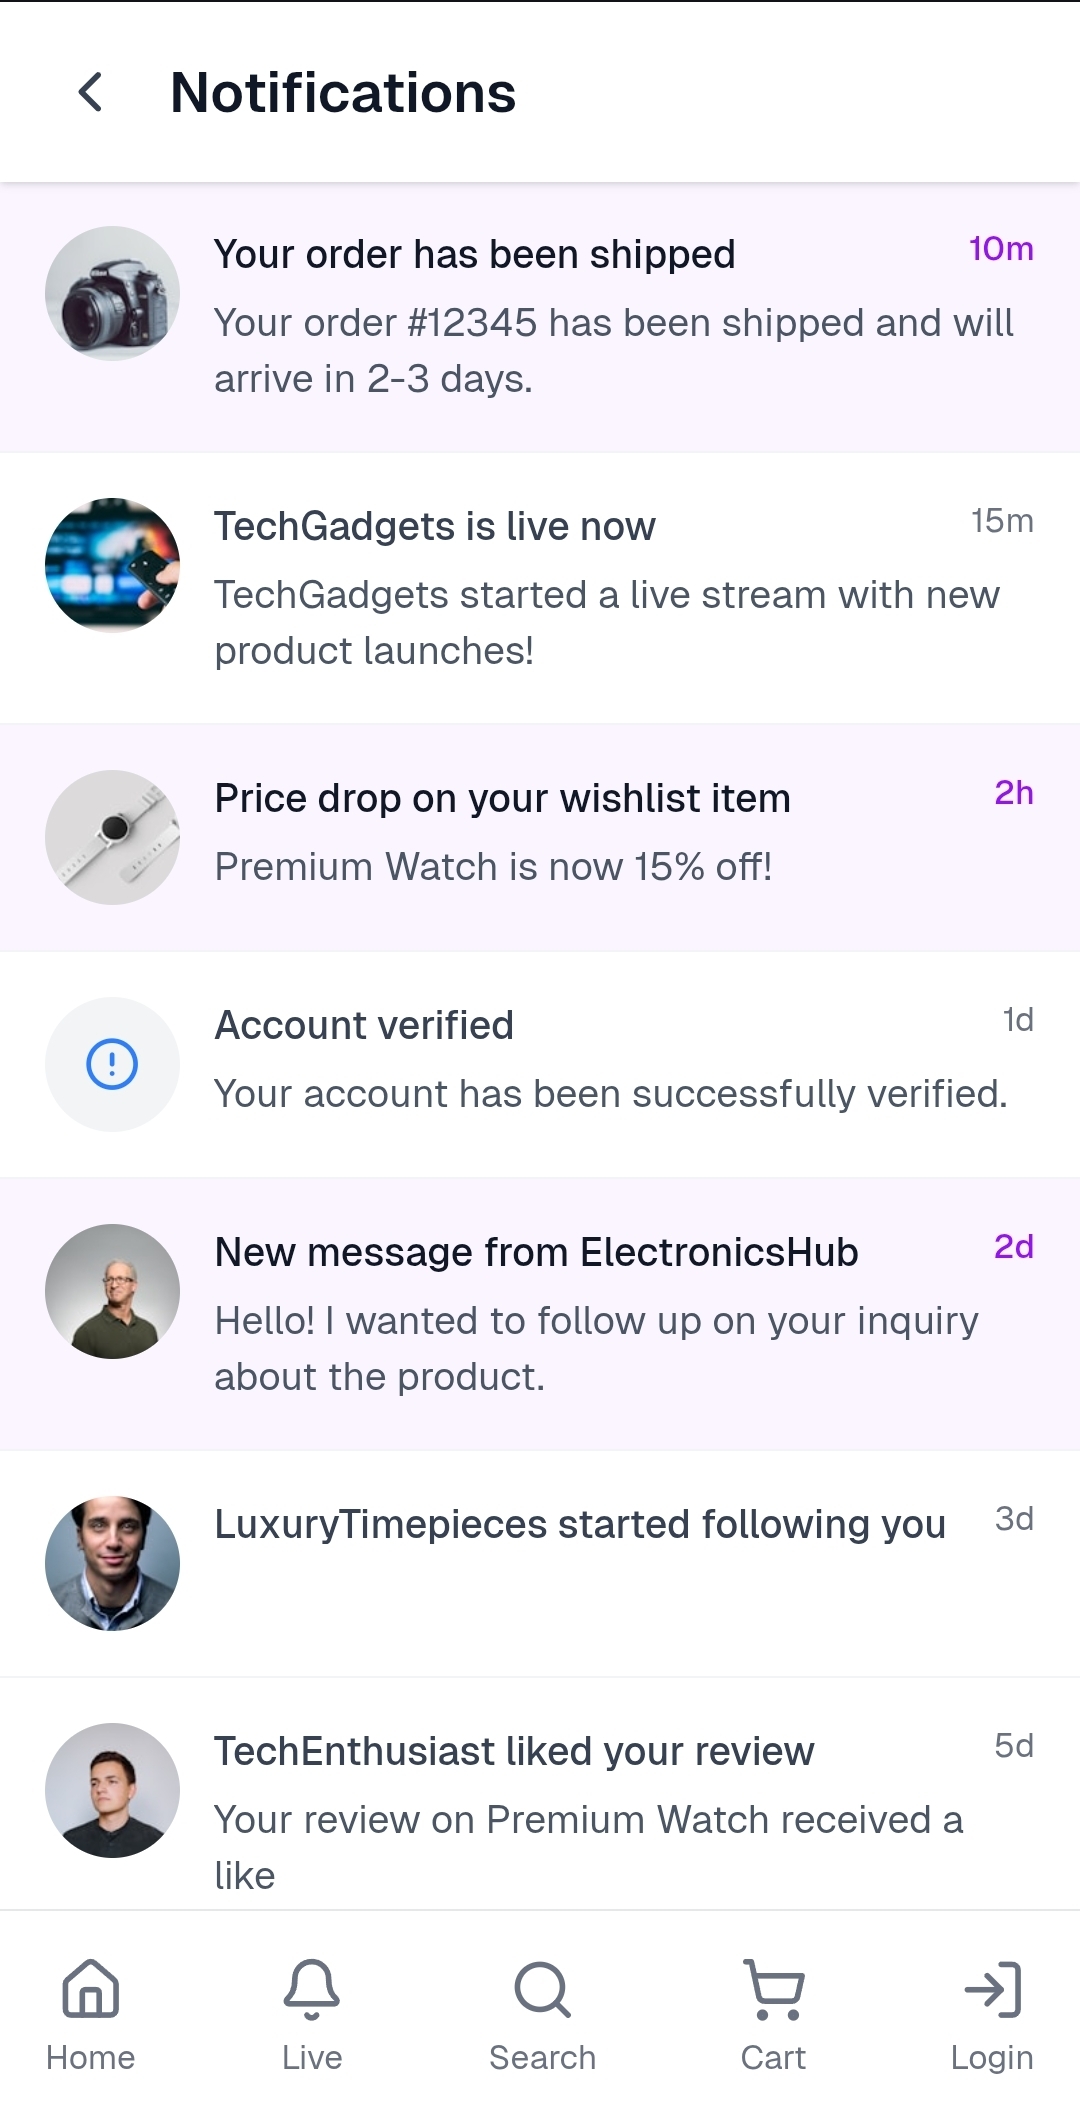Tap the Search magnifier icon
The height and width of the screenshot is (2125, 1080).
542,1989
